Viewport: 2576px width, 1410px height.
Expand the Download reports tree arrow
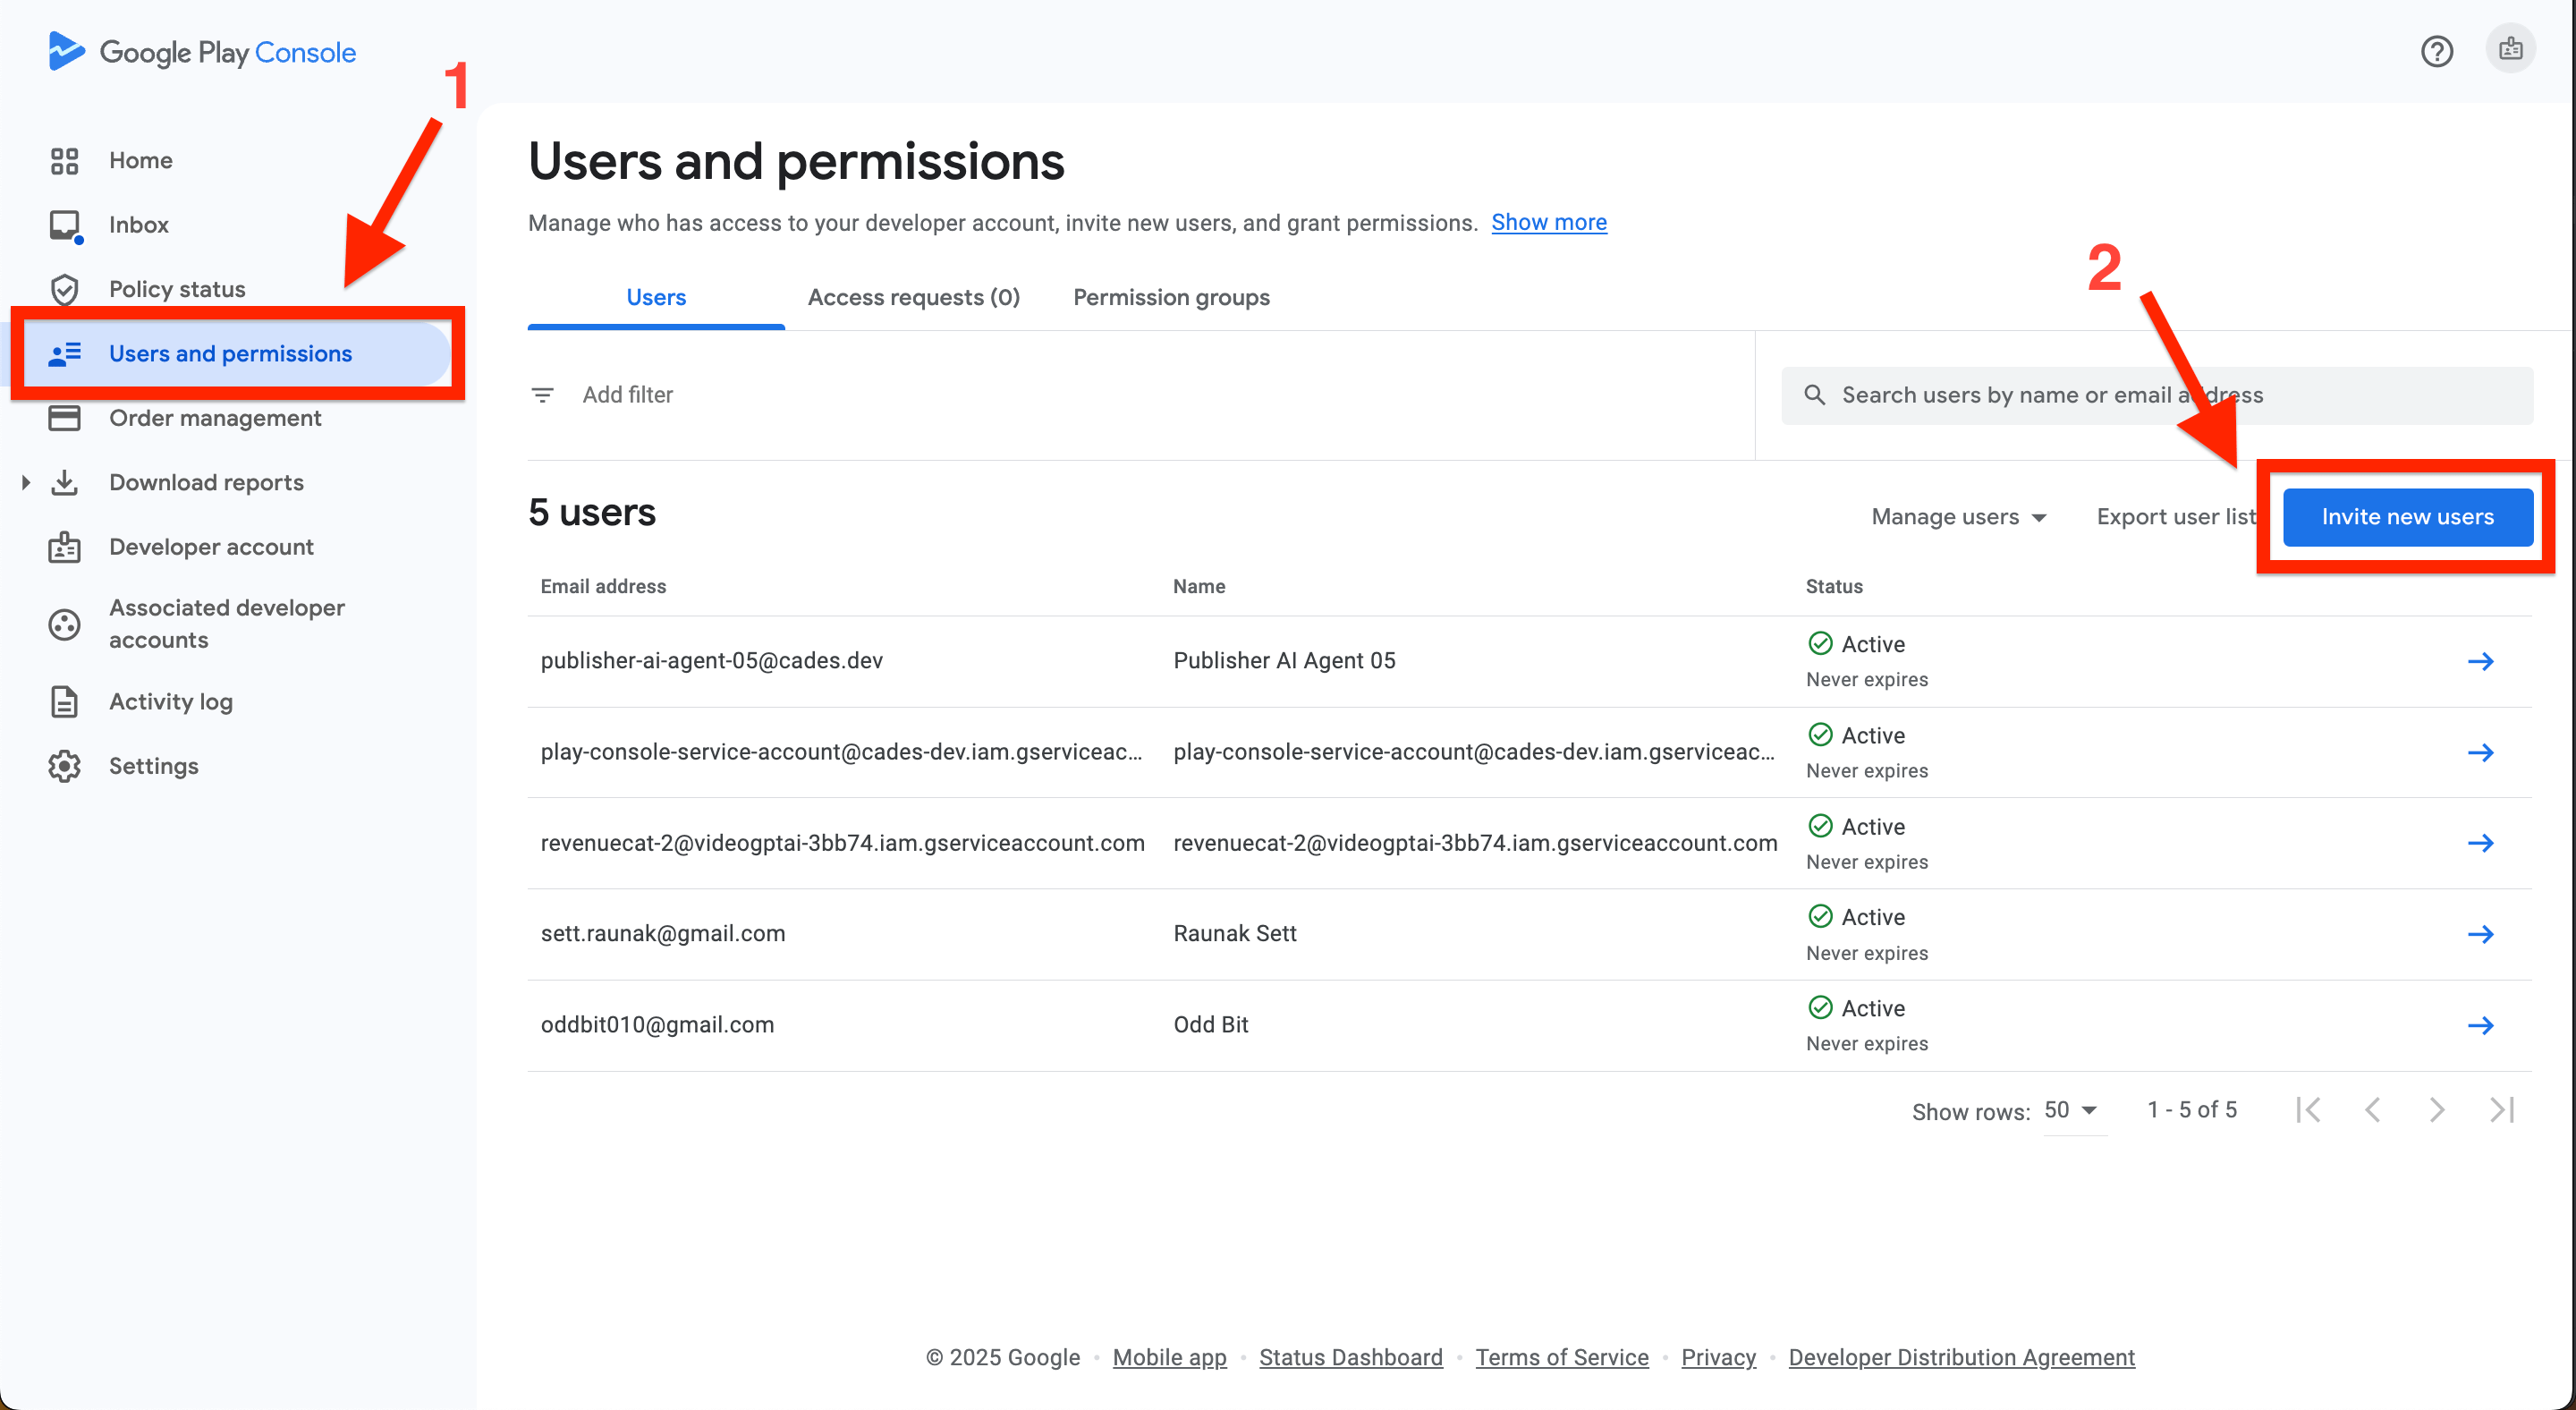click(26, 483)
